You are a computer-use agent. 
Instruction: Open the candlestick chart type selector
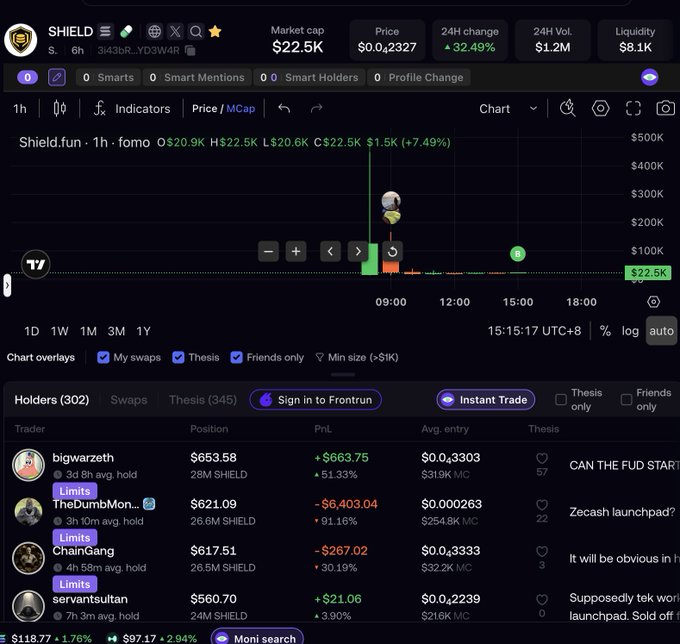[x=60, y=108]
